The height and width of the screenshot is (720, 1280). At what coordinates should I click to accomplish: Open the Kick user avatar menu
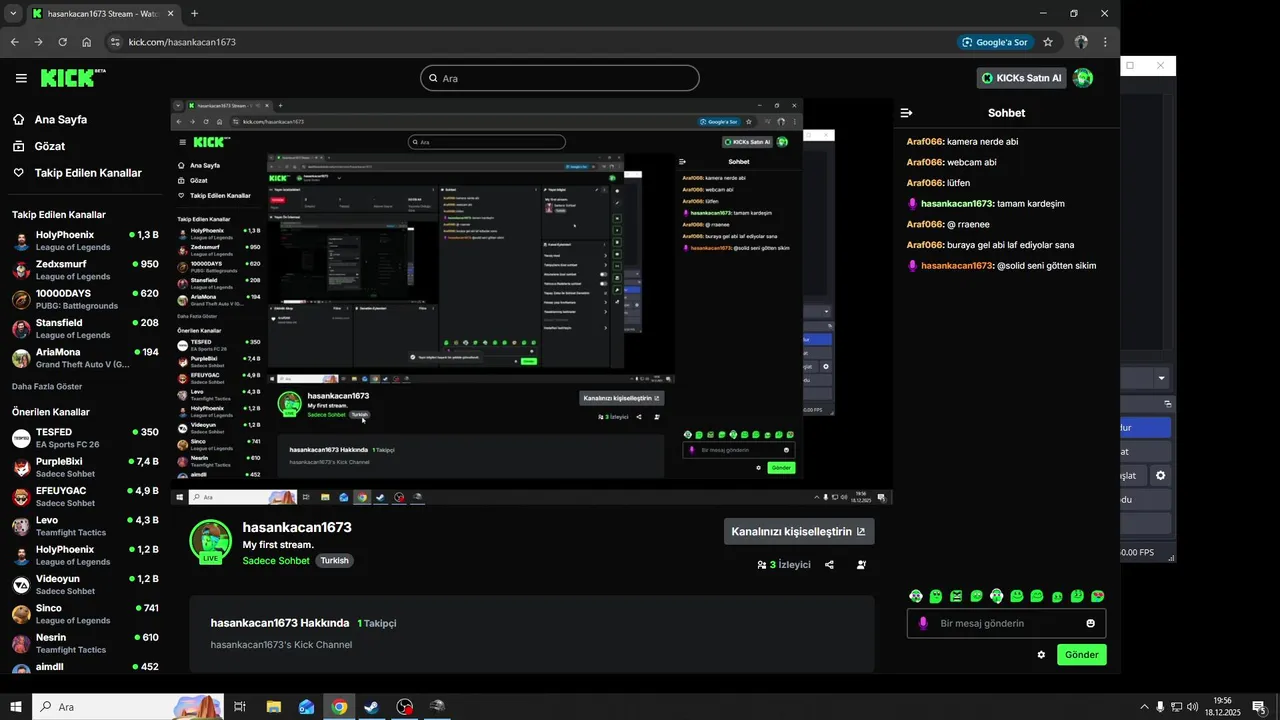point(1083,78)
